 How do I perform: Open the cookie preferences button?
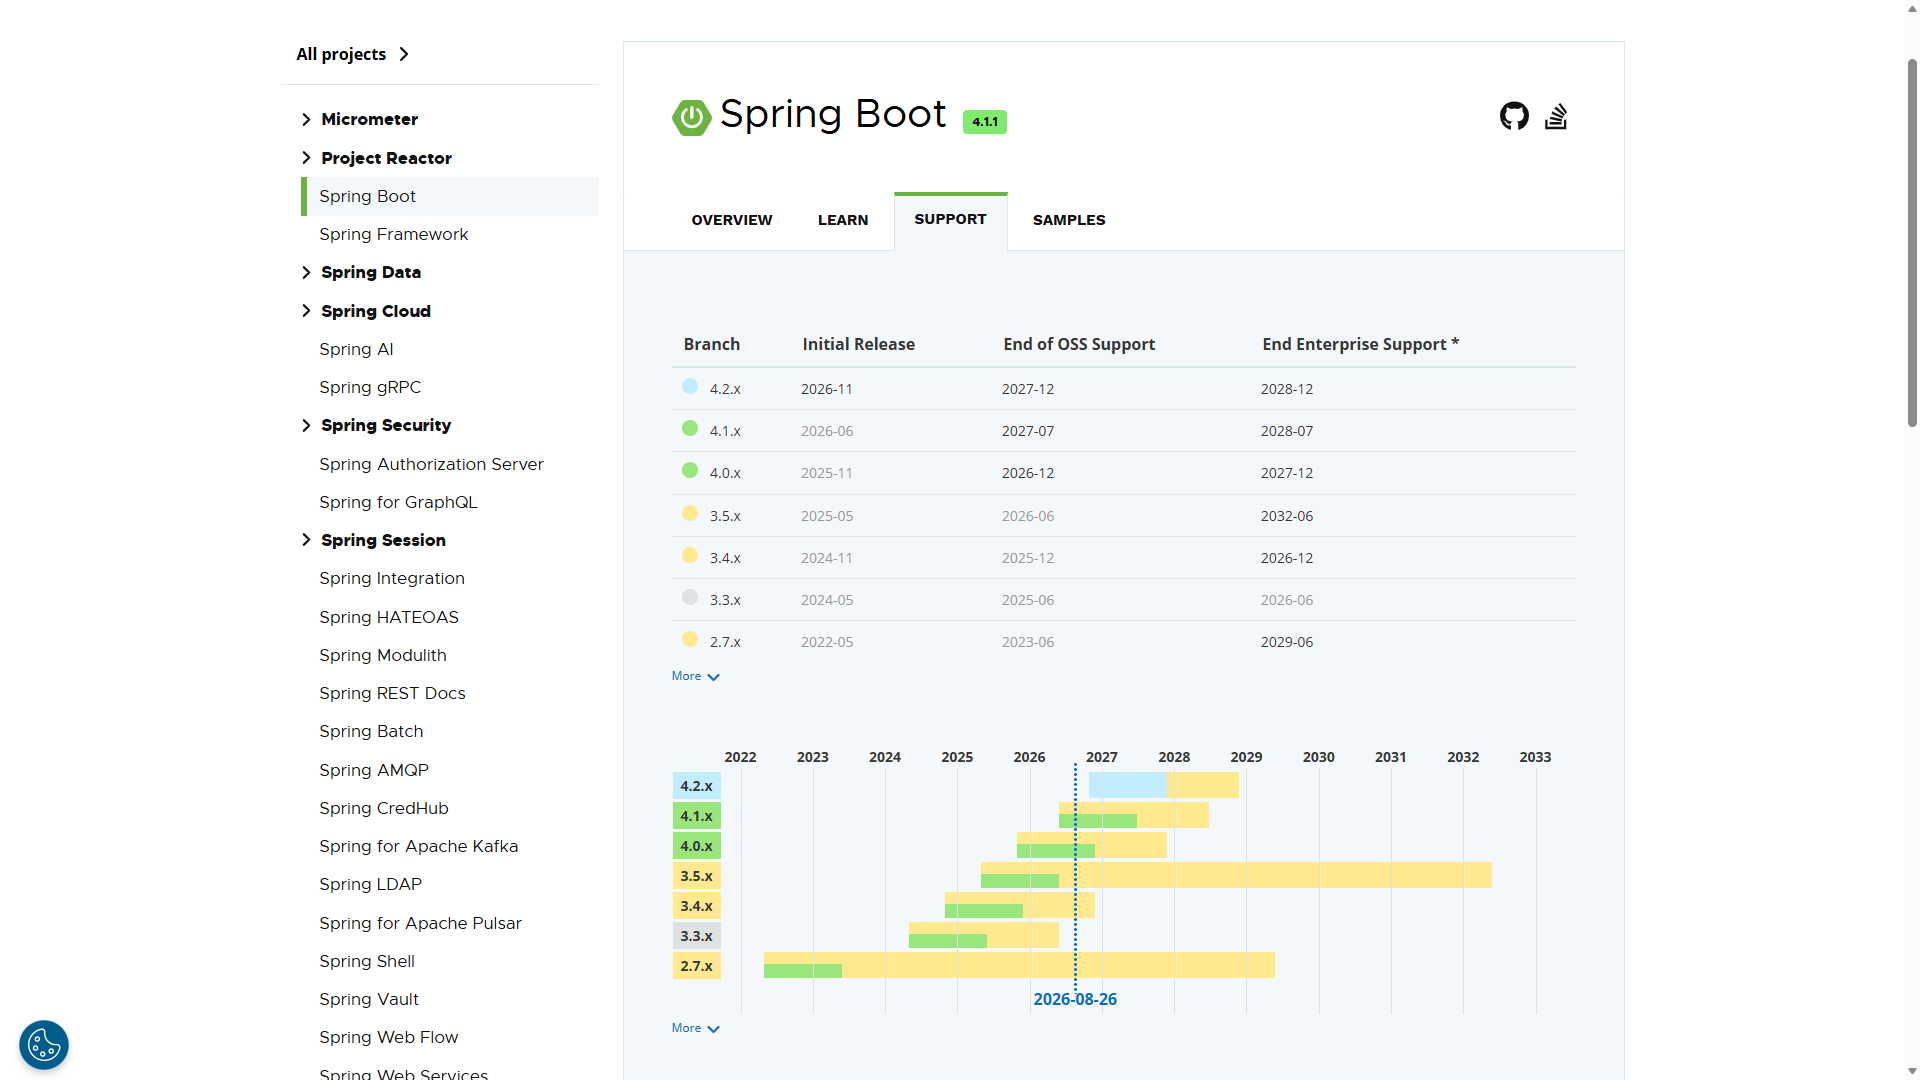click(x=44, y=1045)
